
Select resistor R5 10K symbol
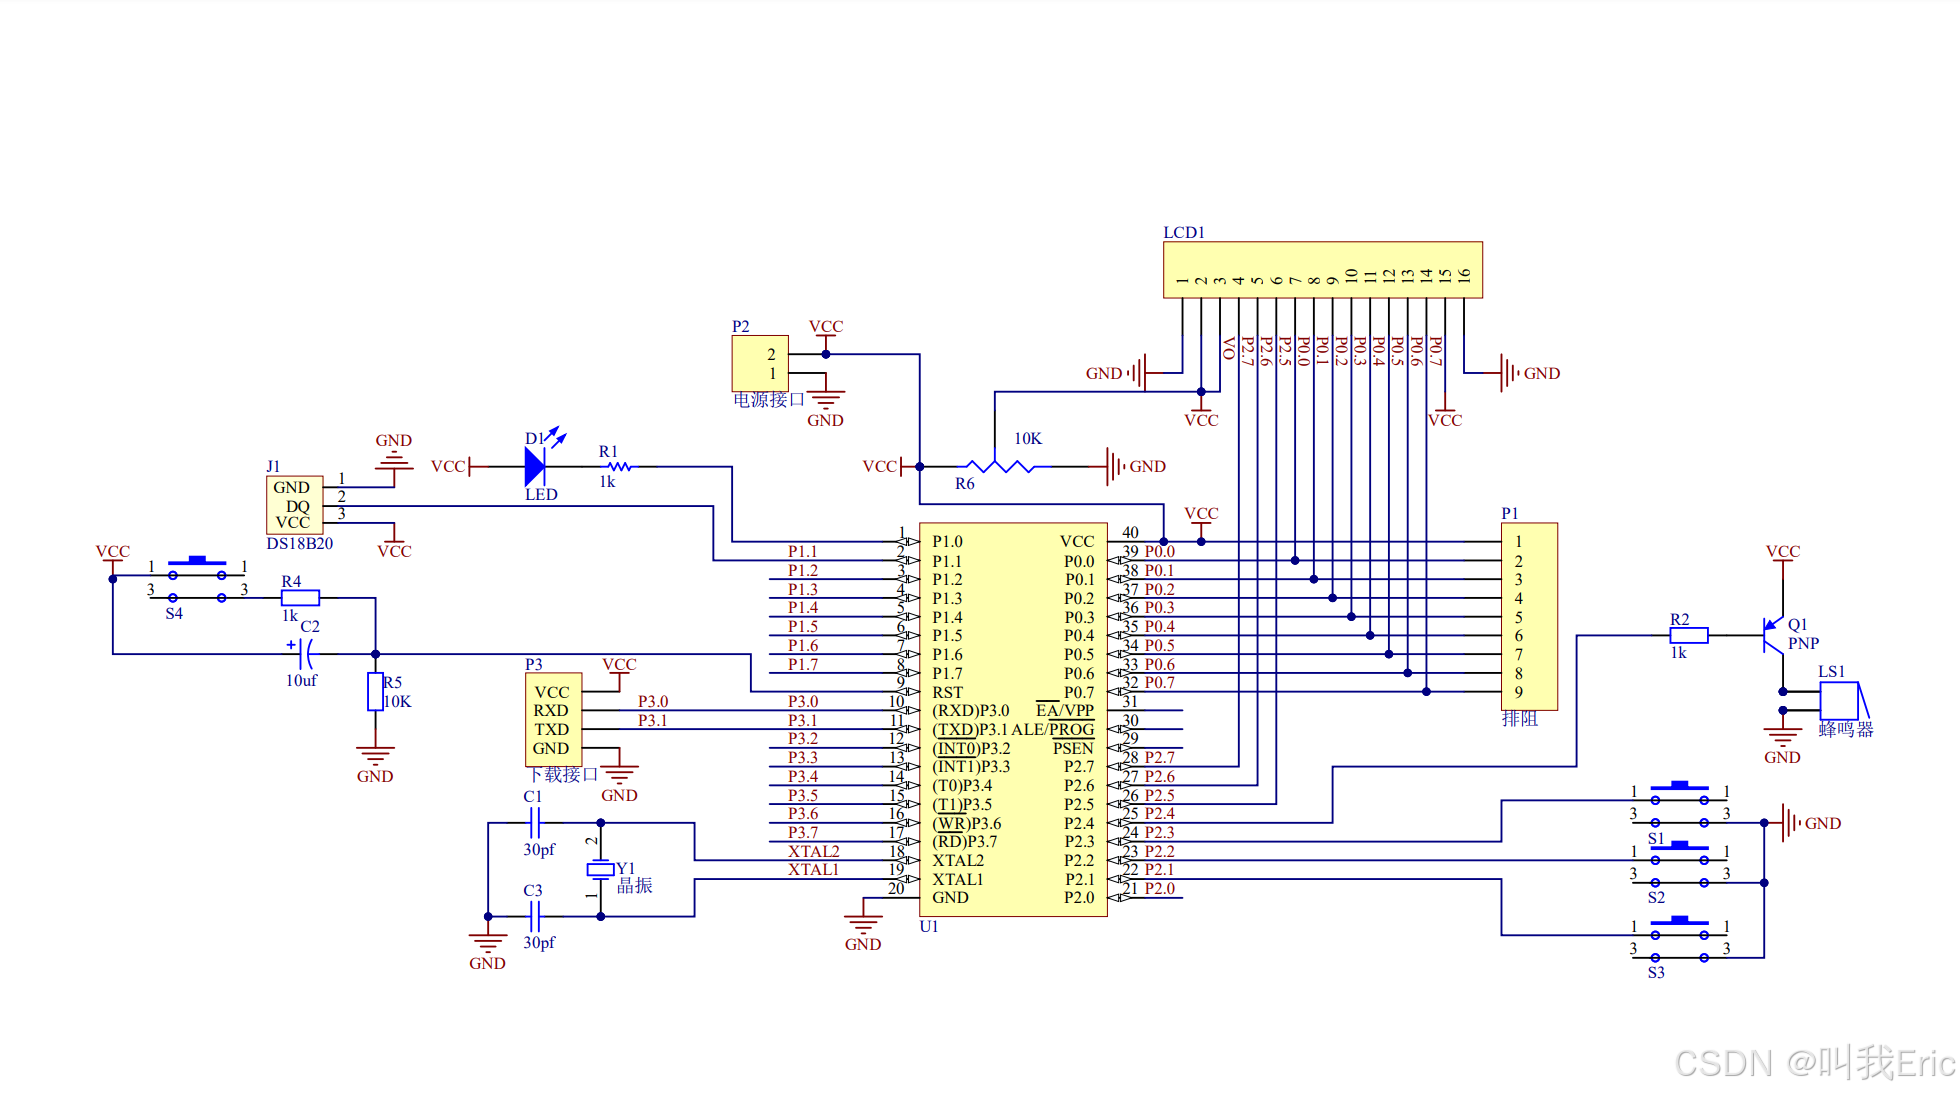pyautogui.click(x=375, y=692)
